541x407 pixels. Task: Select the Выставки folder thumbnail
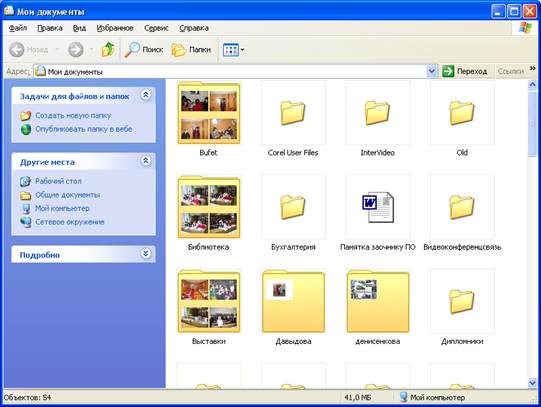click(209, 301)
